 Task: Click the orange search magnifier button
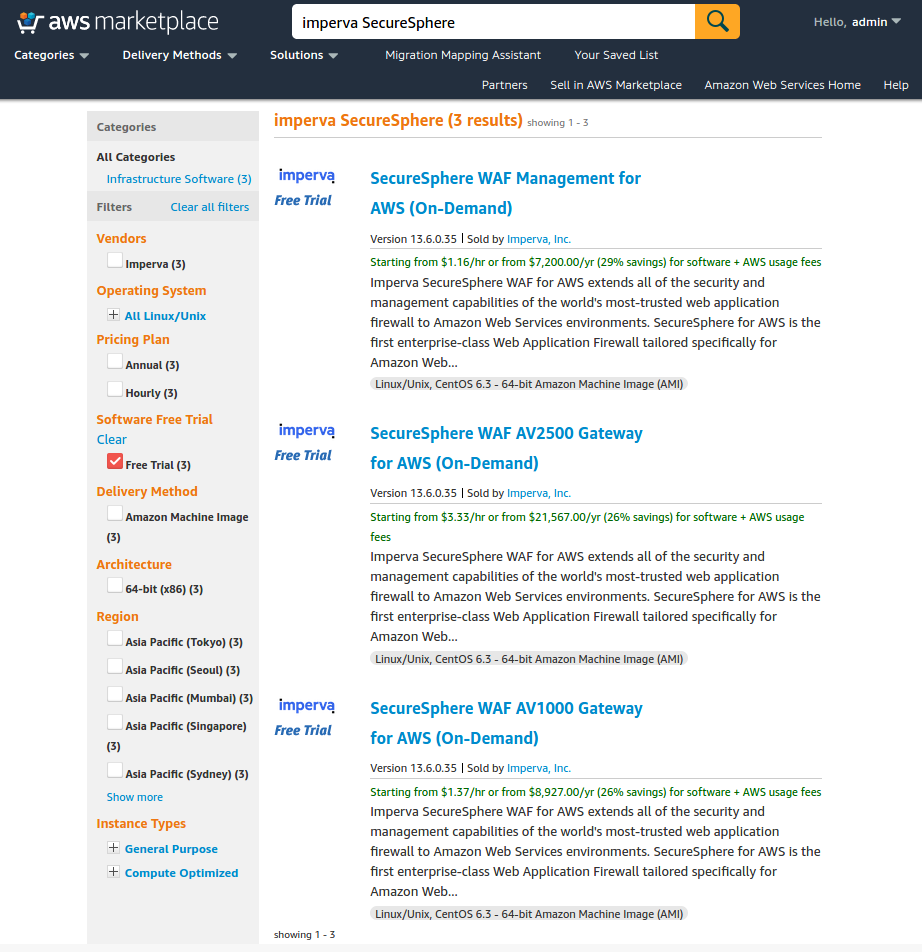click(x=717, y=21)
